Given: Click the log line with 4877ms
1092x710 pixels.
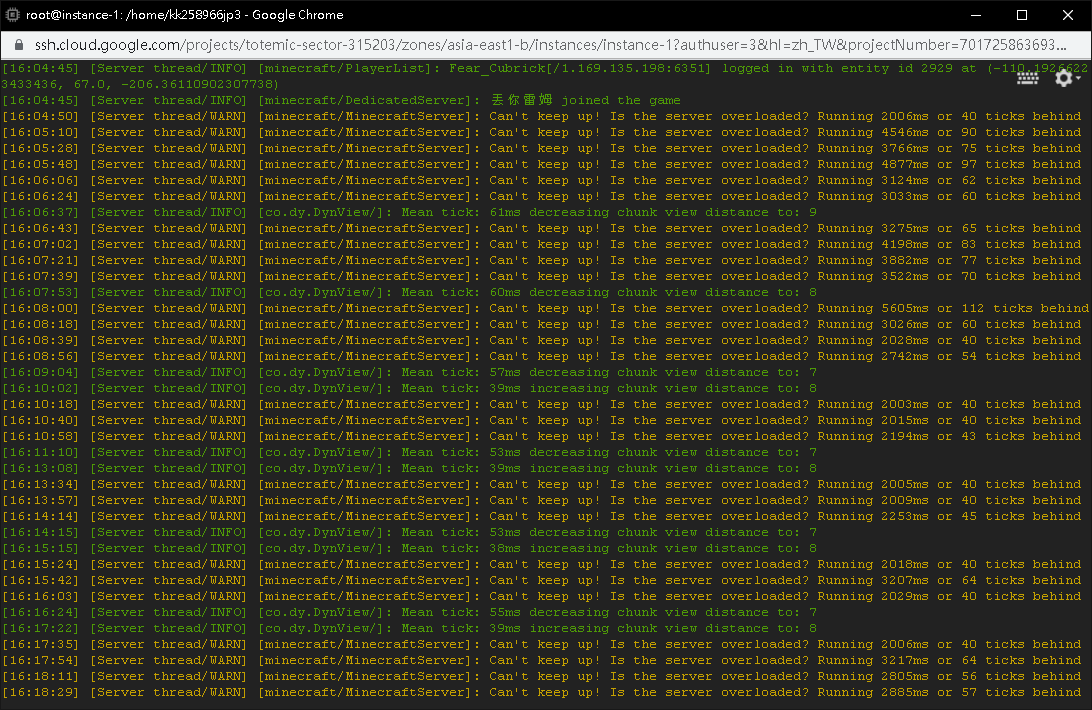Looking at the screenshot, I should tap(541, 164).
